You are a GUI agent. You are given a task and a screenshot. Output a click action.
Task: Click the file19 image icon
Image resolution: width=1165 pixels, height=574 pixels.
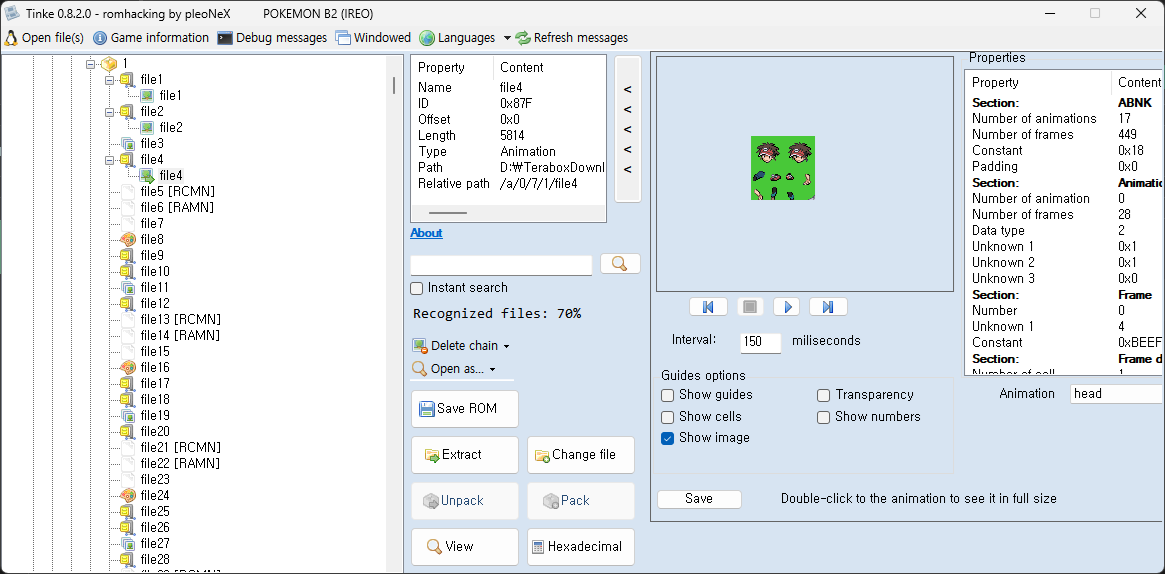[127, 415]
